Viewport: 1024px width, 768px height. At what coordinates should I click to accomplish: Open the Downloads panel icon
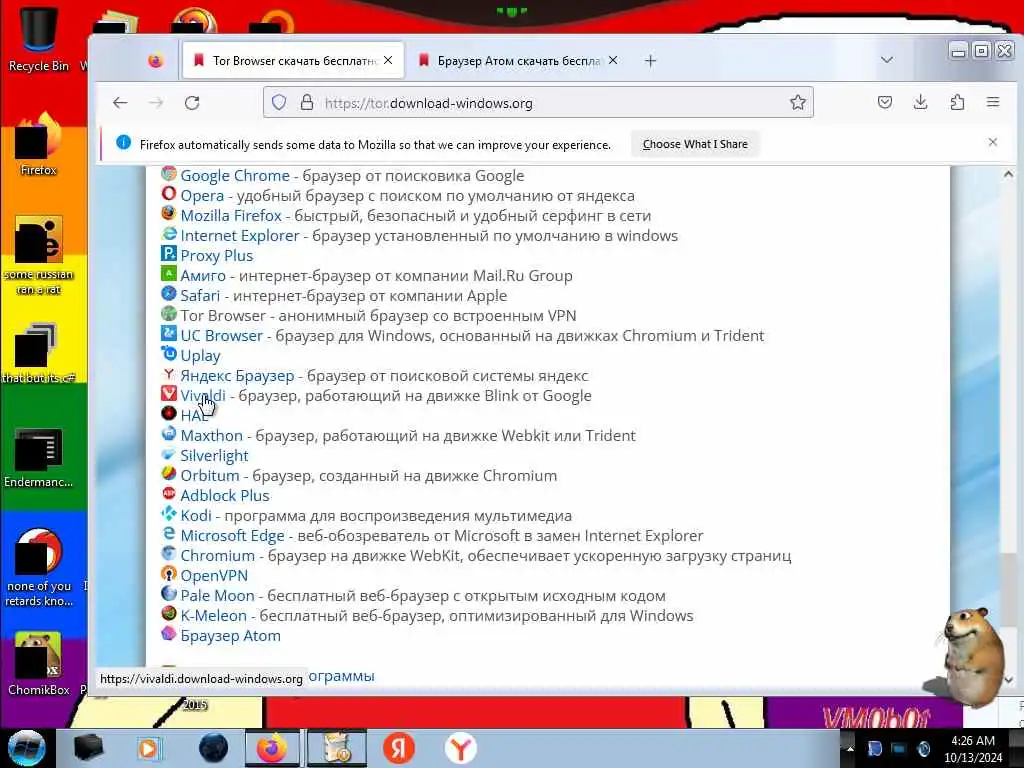[921, 103]
